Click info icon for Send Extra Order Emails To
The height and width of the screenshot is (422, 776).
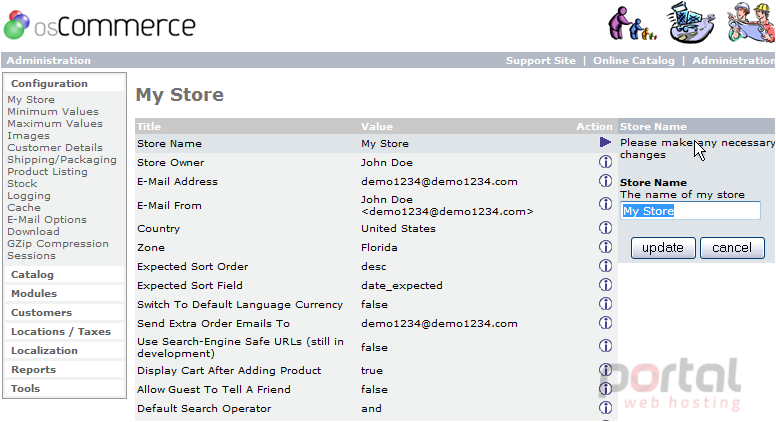click(x=605, y=323)
